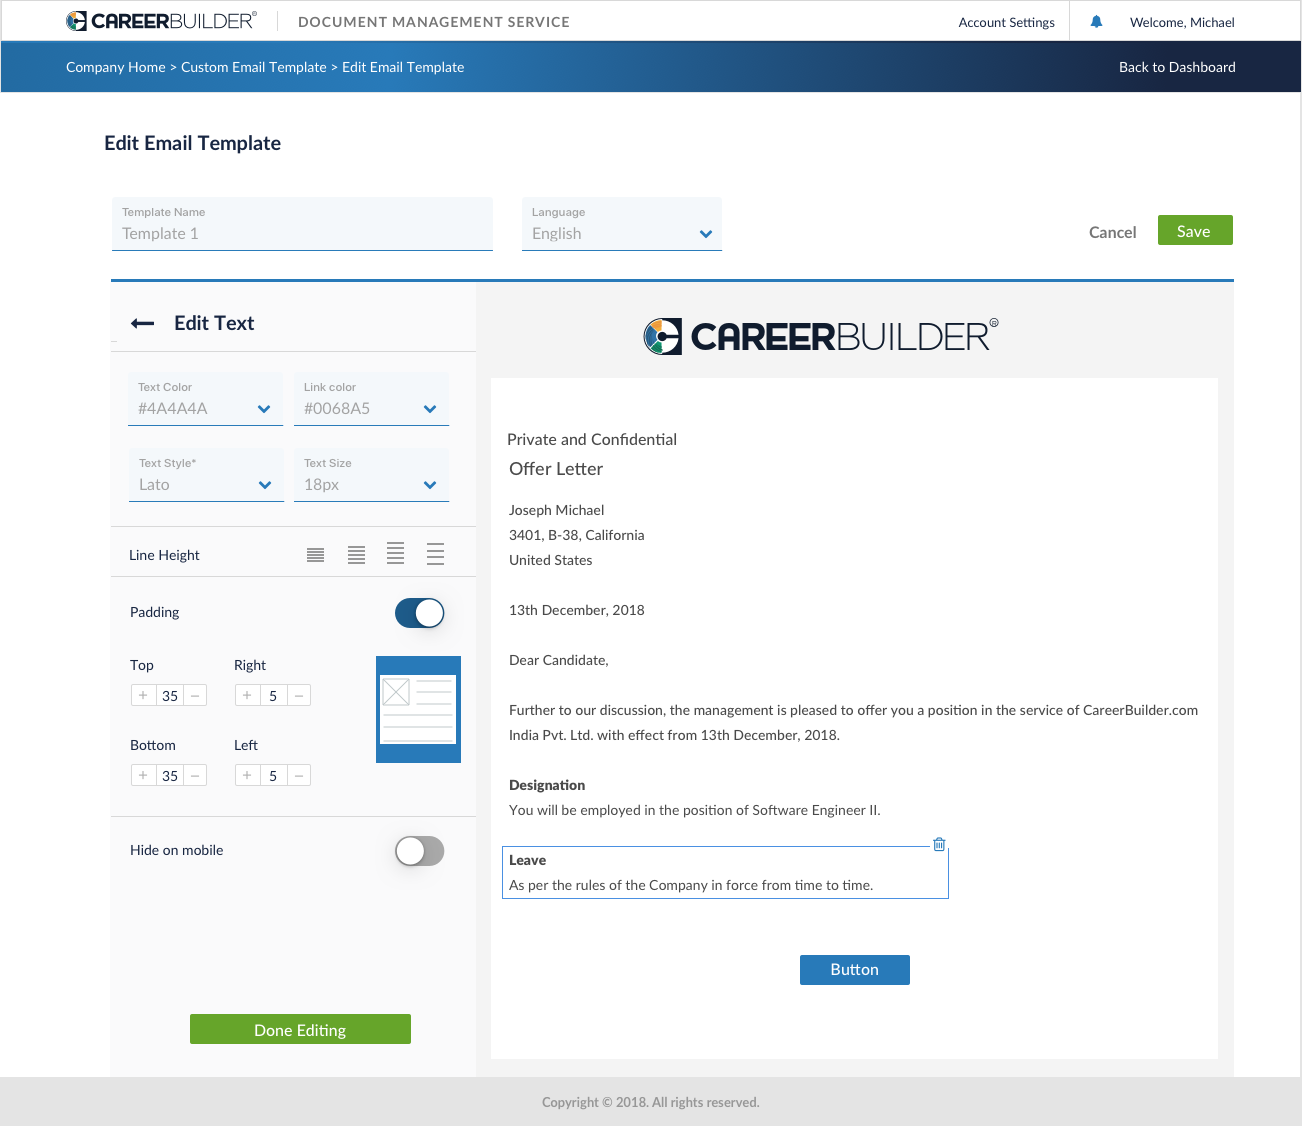Click 'Joseph Michael' name line

pyautogui.click(x=557, y=510)
